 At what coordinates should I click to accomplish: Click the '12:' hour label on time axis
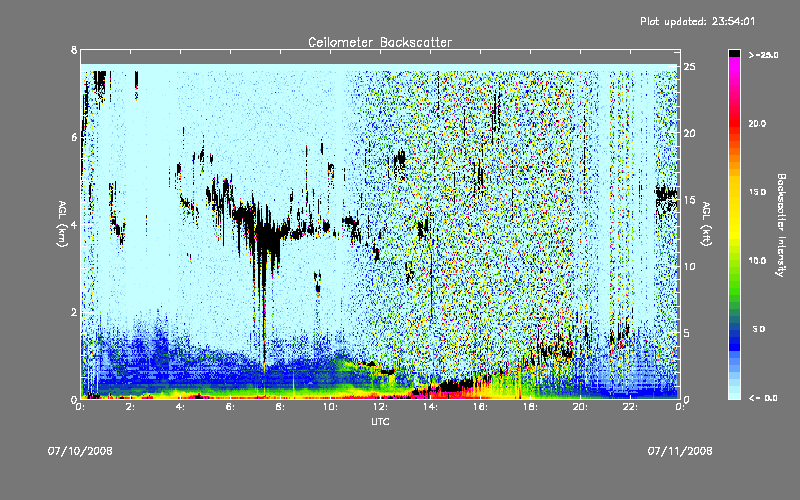(x=380, y=407)
